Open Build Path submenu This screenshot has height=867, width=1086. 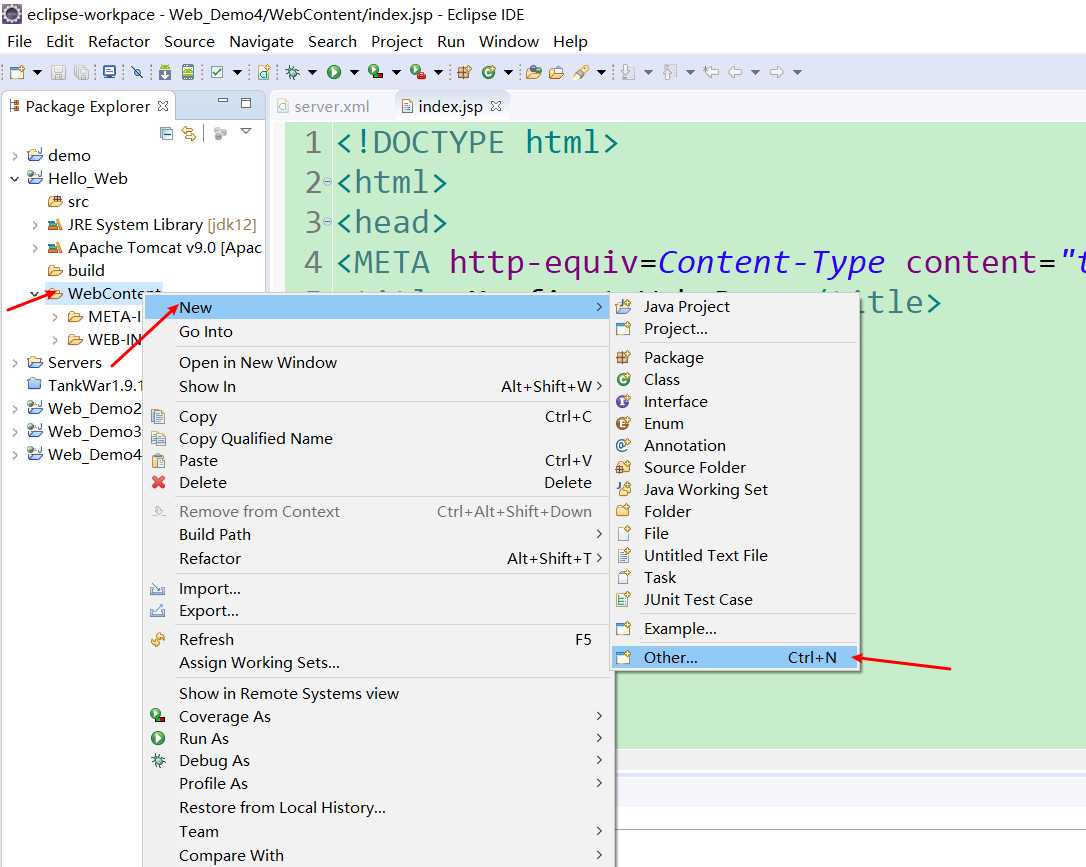point(377,535)
